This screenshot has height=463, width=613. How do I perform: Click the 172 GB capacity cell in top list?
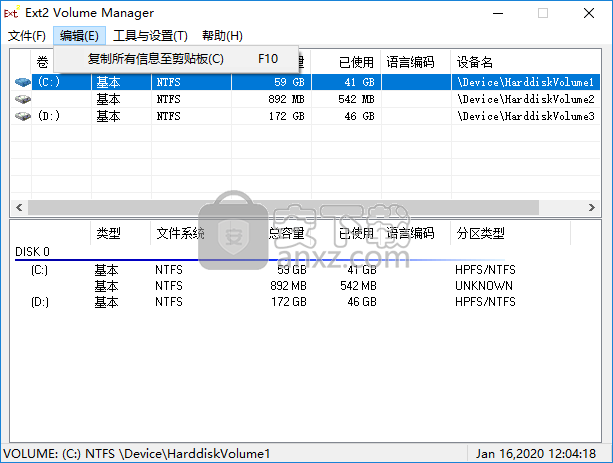(x=287, y=116)
